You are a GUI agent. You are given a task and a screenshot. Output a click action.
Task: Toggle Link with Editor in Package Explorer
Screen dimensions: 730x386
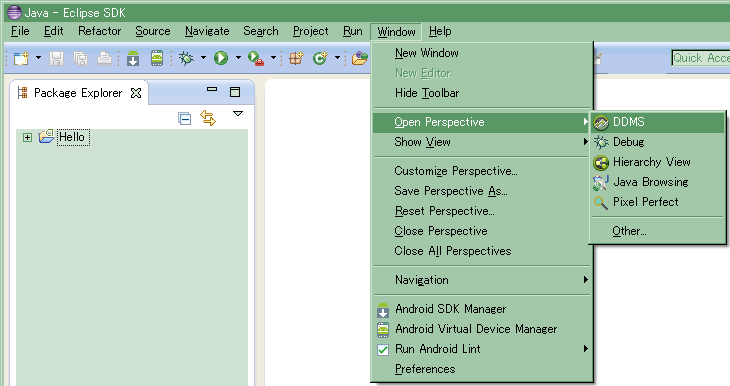208,118
